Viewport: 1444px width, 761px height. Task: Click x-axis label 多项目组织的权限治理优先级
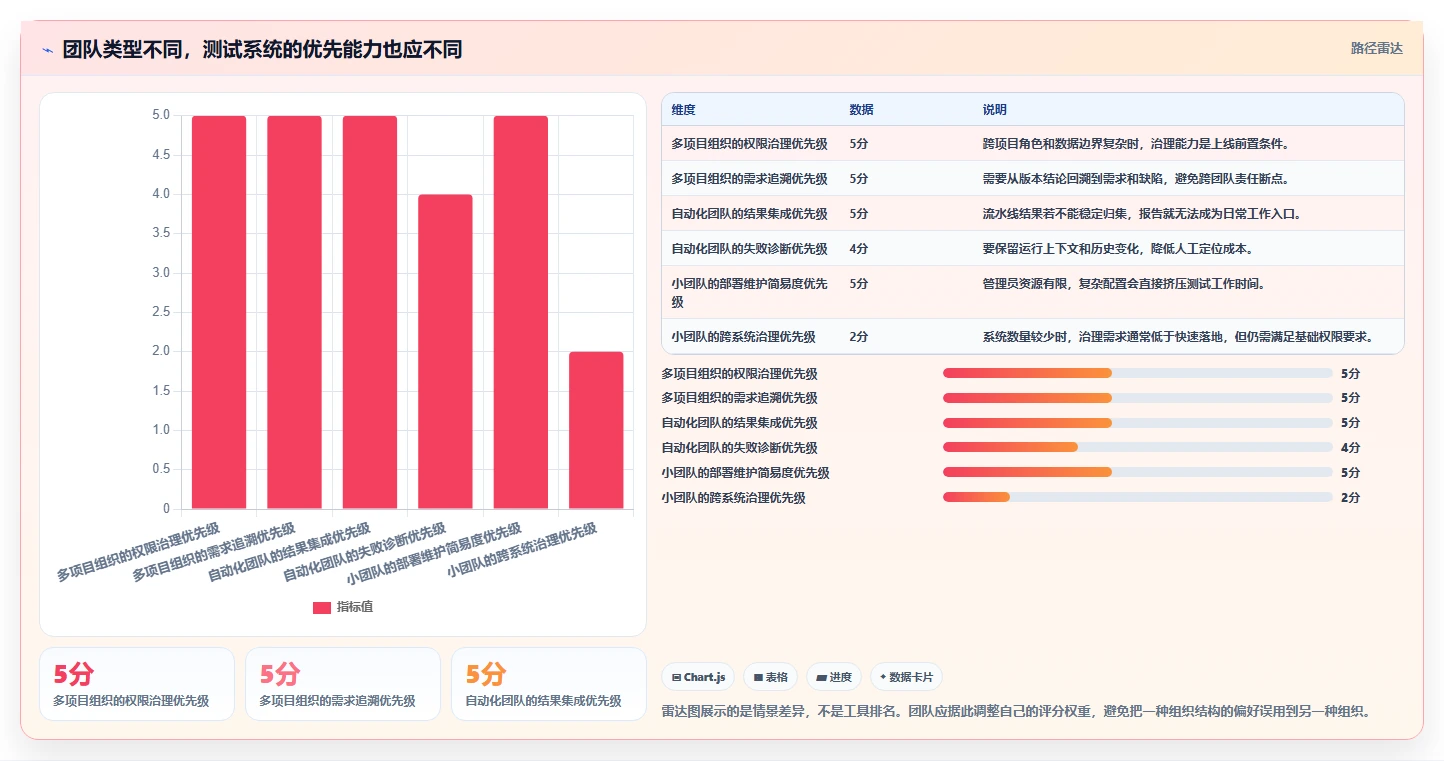click(x=138, y=552)
